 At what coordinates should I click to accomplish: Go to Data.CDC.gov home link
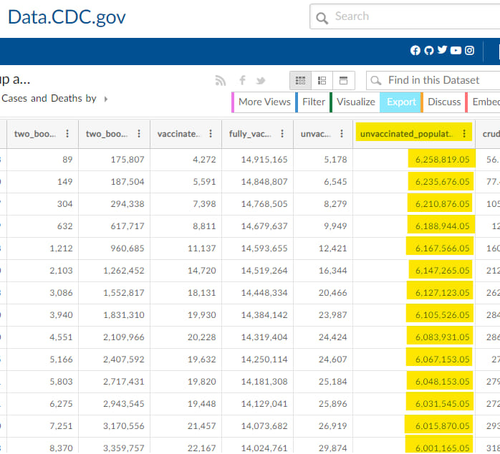pyautogui.click(x=67, y=17)
